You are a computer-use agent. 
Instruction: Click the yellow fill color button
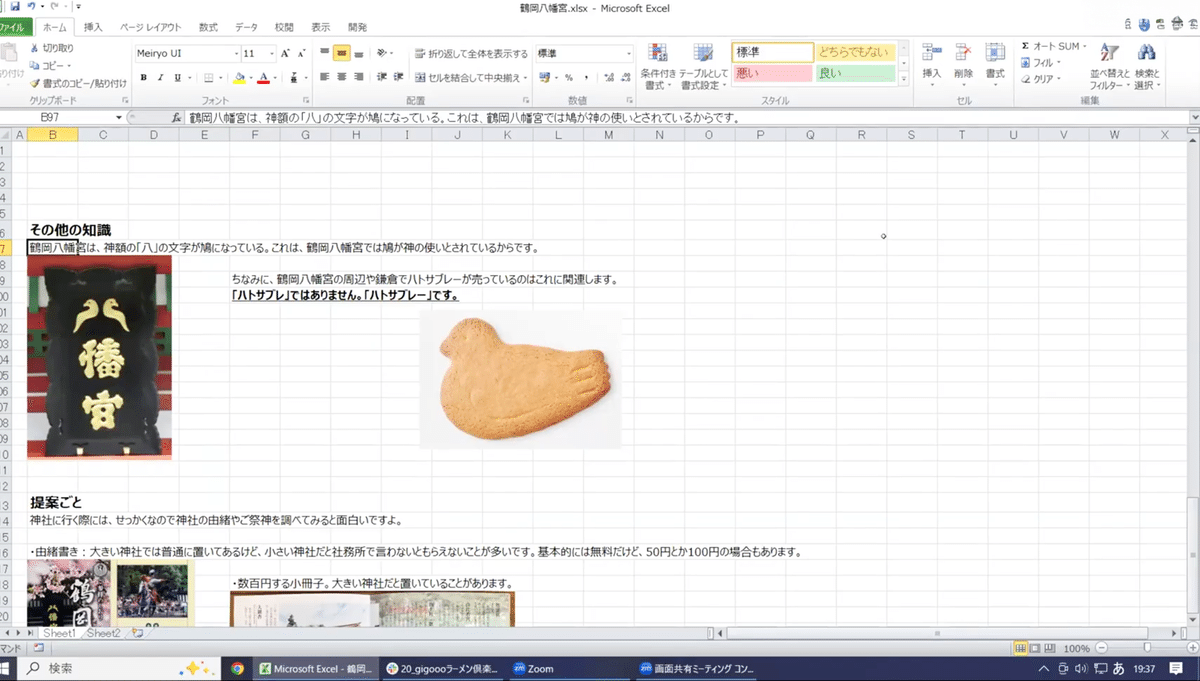[239, 77]
